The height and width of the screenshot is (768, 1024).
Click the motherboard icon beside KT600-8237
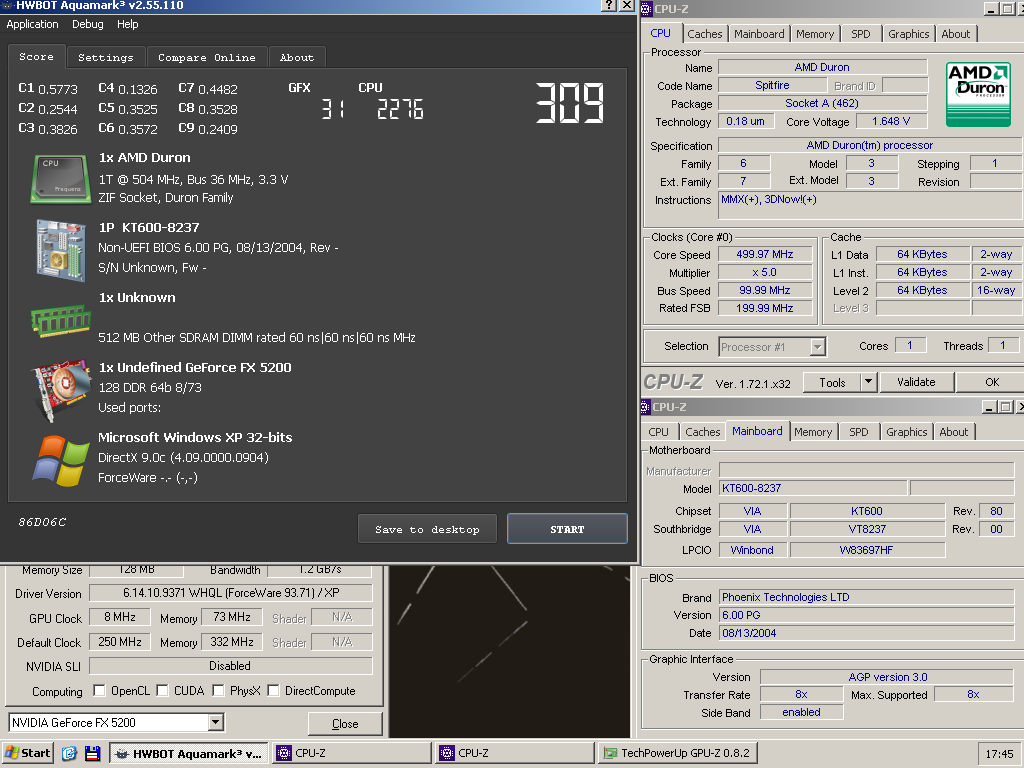[61, 250]
